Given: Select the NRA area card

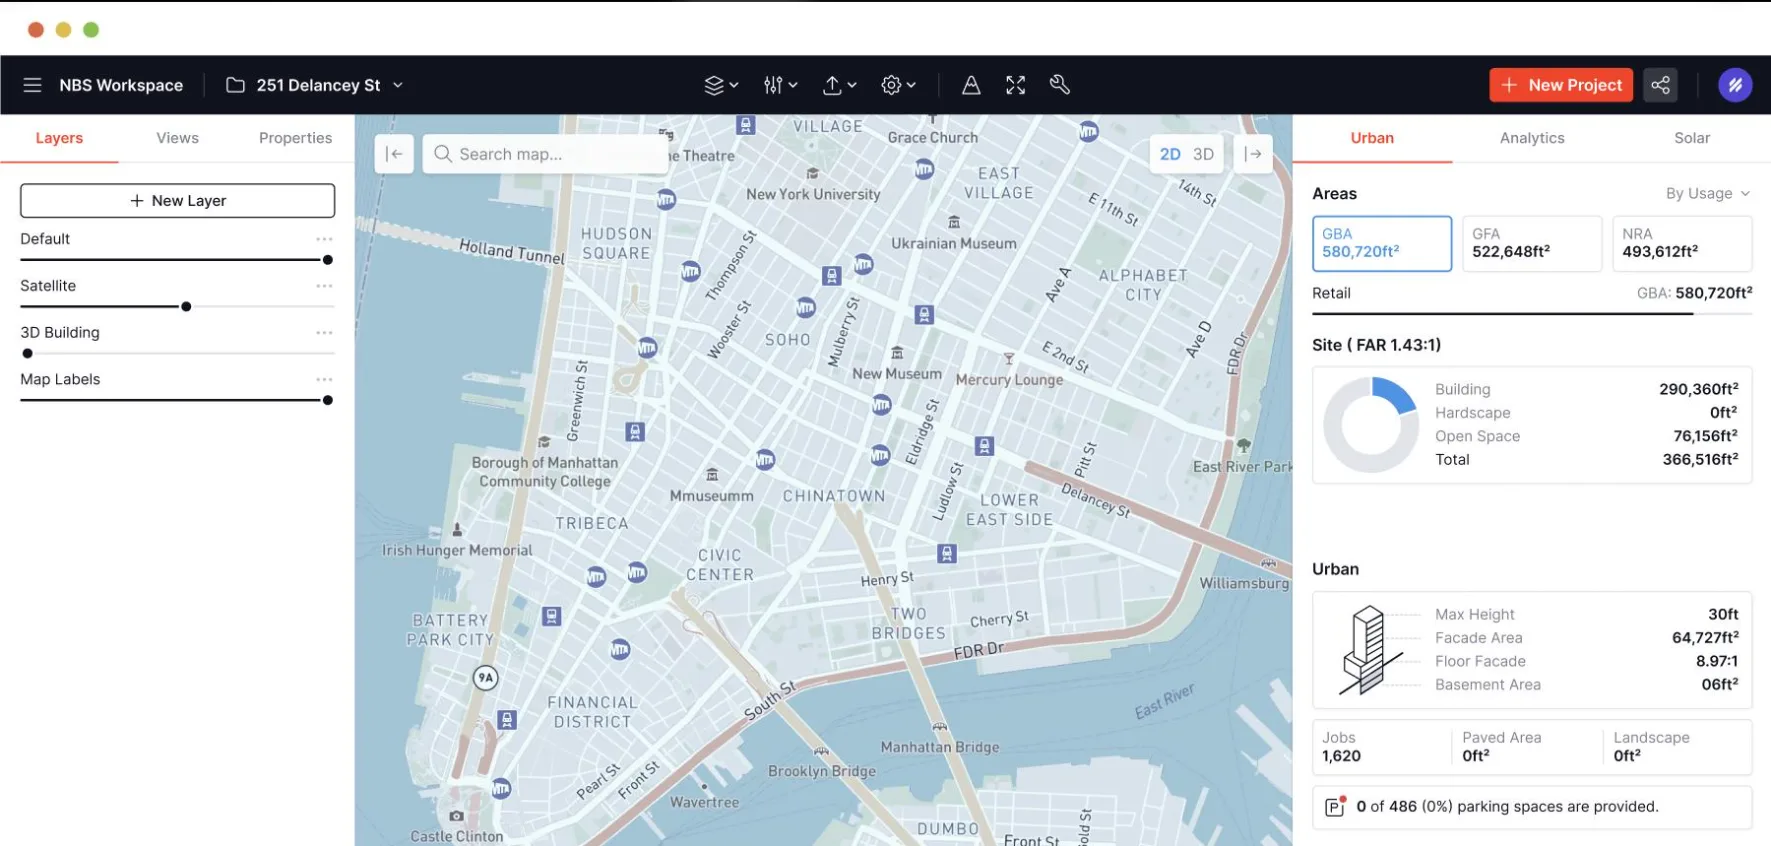Looking at the screenshot, I should tap(1682, 243).
